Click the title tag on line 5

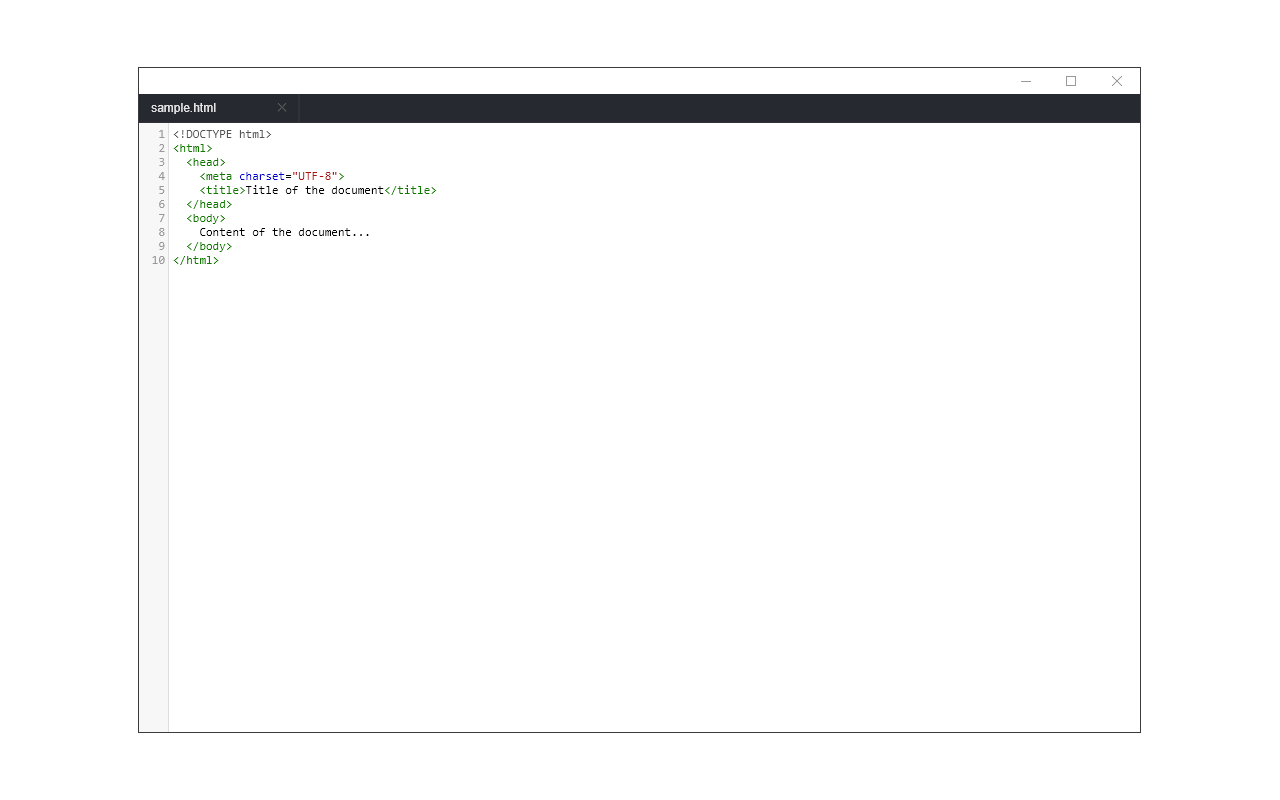[x=221, y=190]
